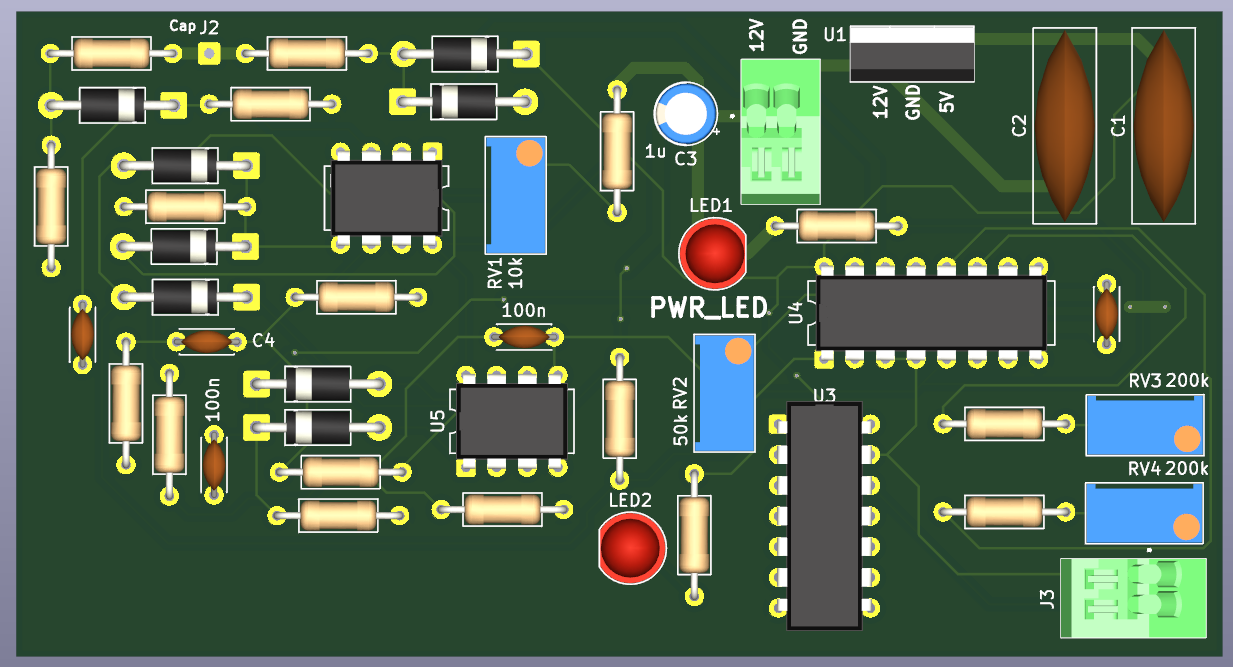Click the RV2 50k blue potentiometer
Viewport: 1233px width, 667px height.
(723, 395)
